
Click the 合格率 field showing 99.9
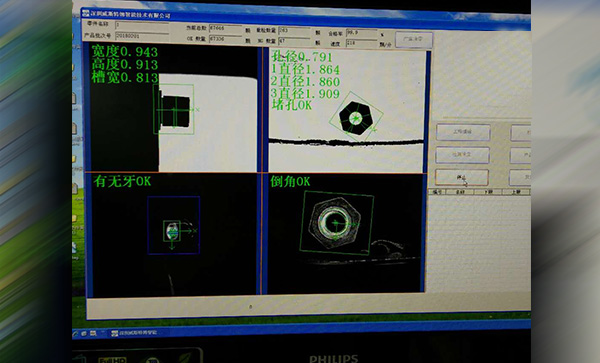[362, 33]
